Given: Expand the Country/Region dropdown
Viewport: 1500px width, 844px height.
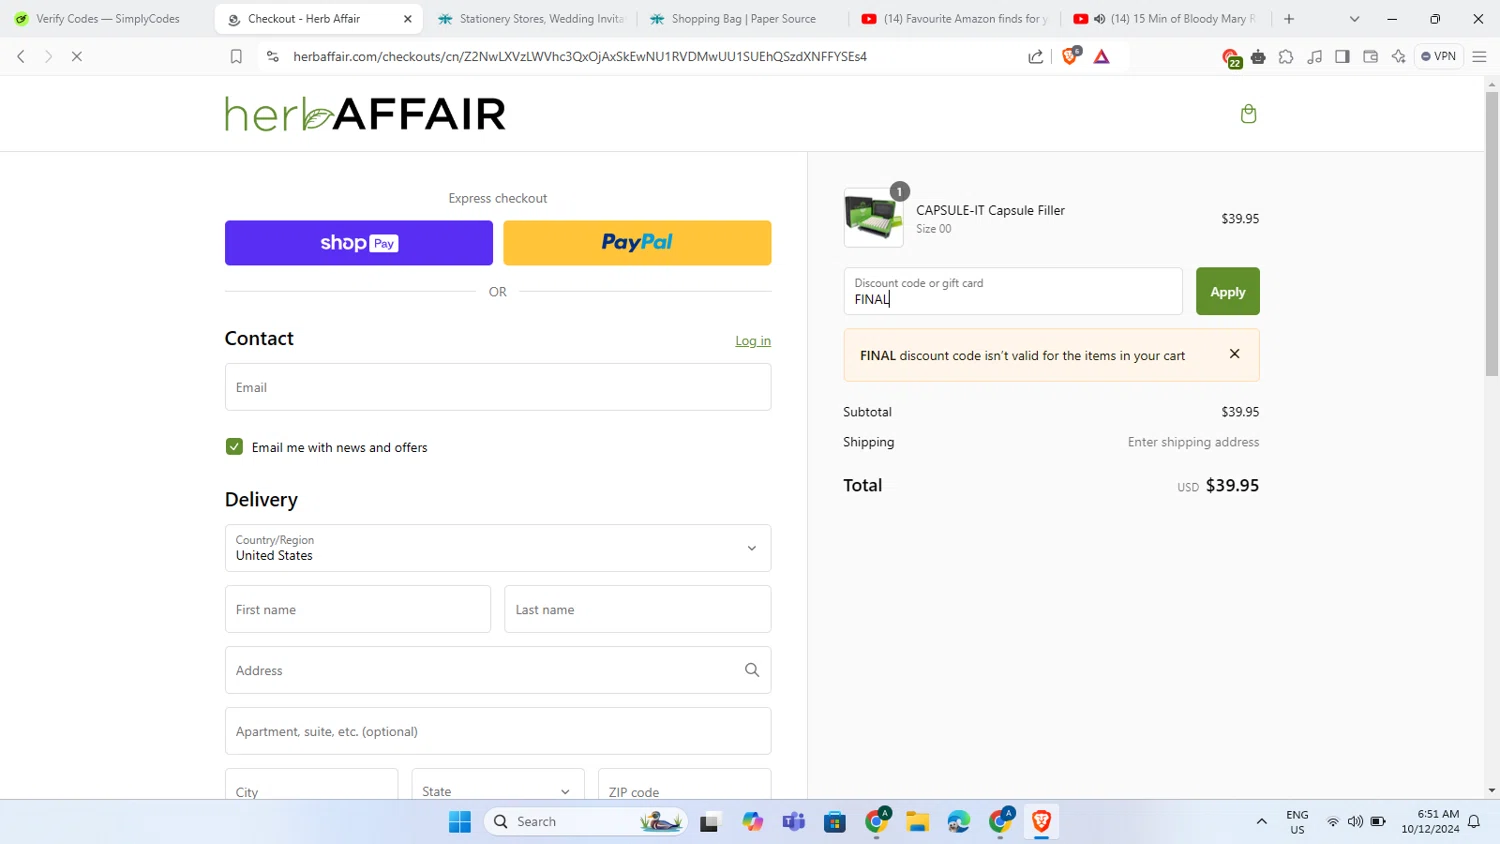Looking at the screenshot, I should [x=498, y=548].
